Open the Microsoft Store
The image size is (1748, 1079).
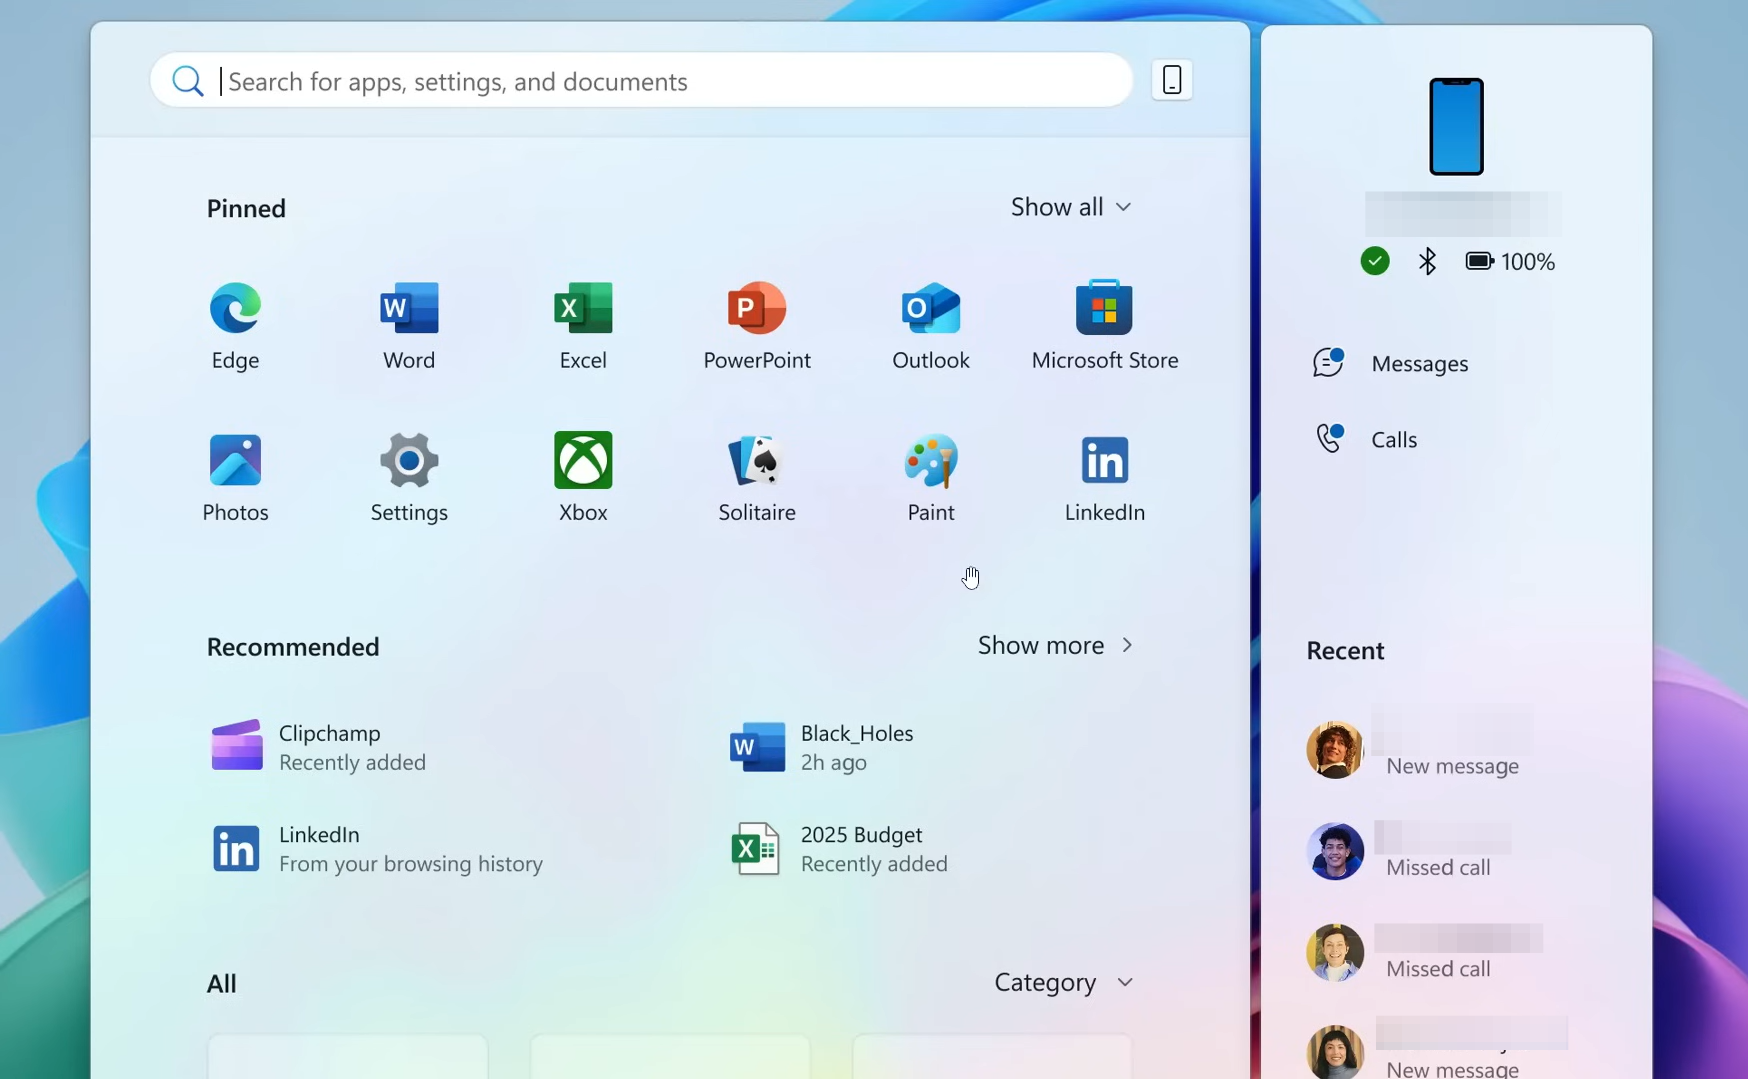click(1104, 325)
